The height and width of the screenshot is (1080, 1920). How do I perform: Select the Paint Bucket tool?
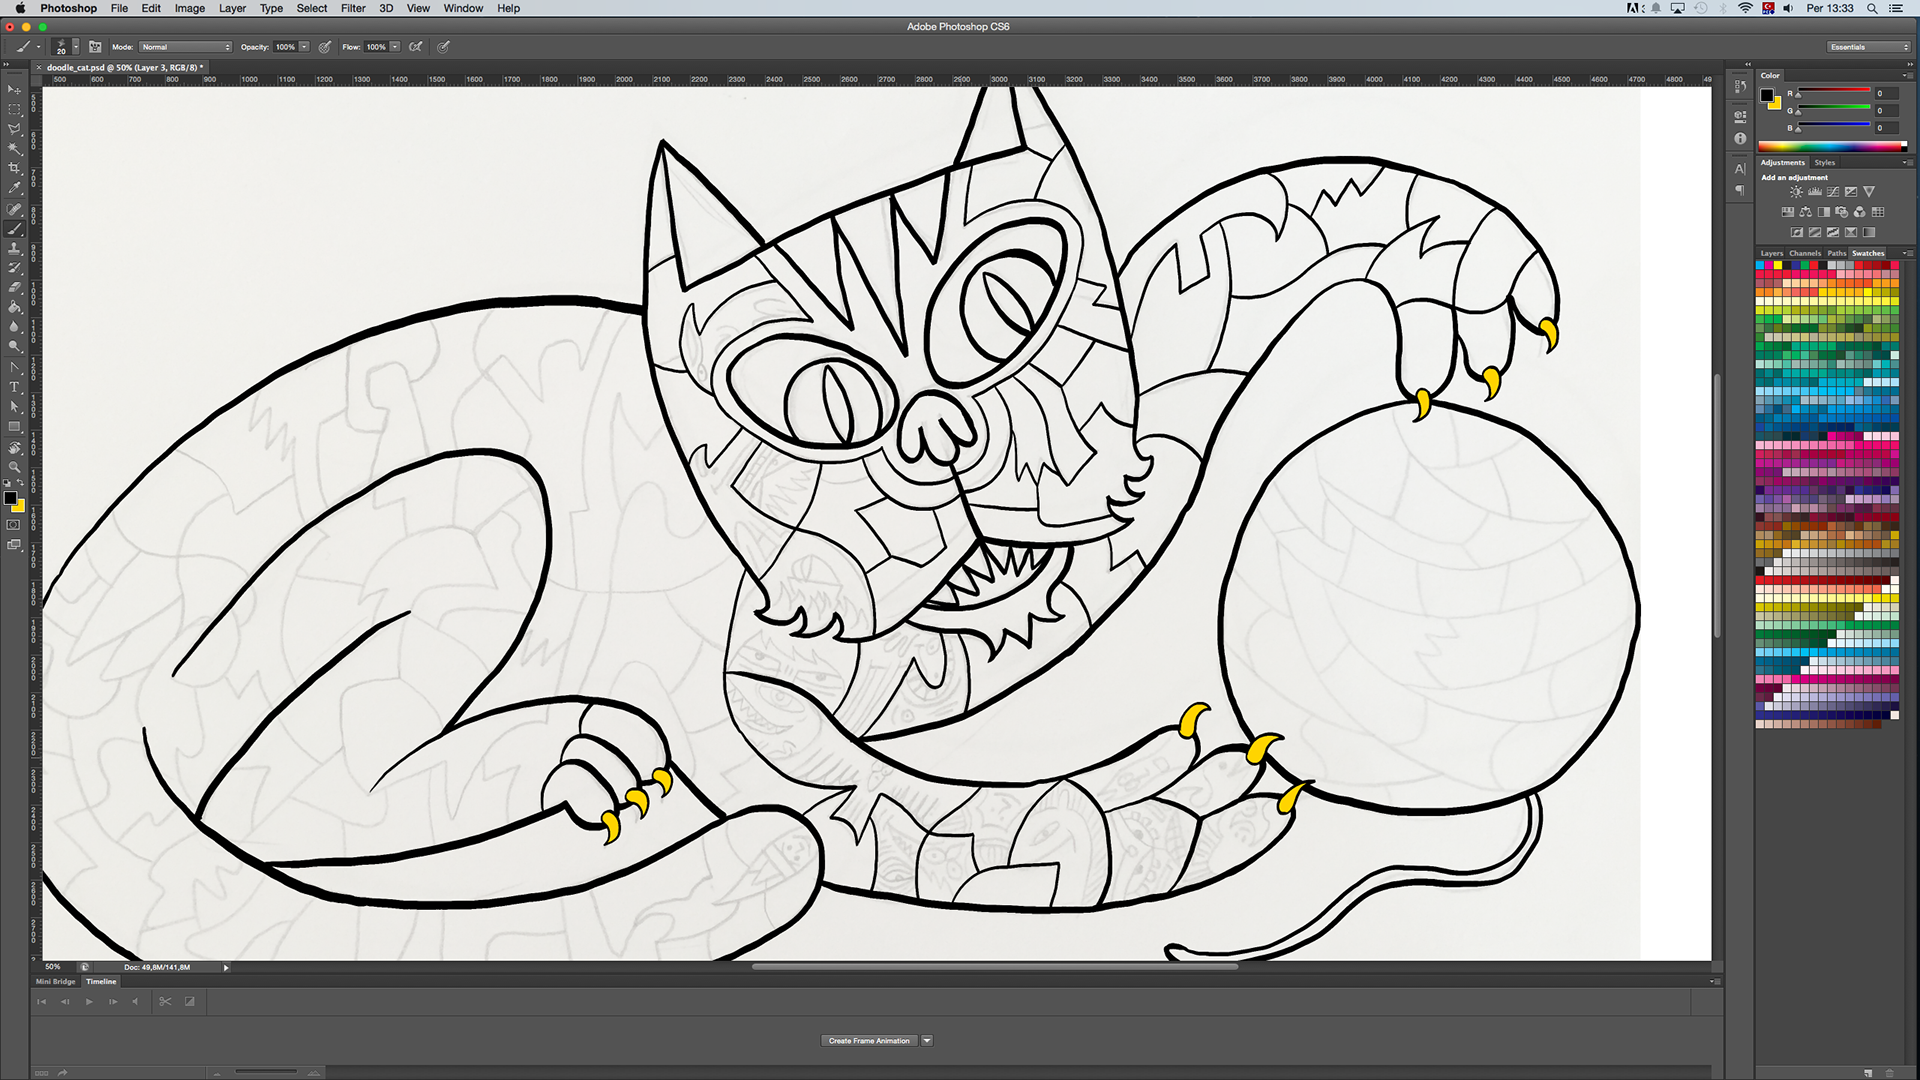tap(14, 307)
